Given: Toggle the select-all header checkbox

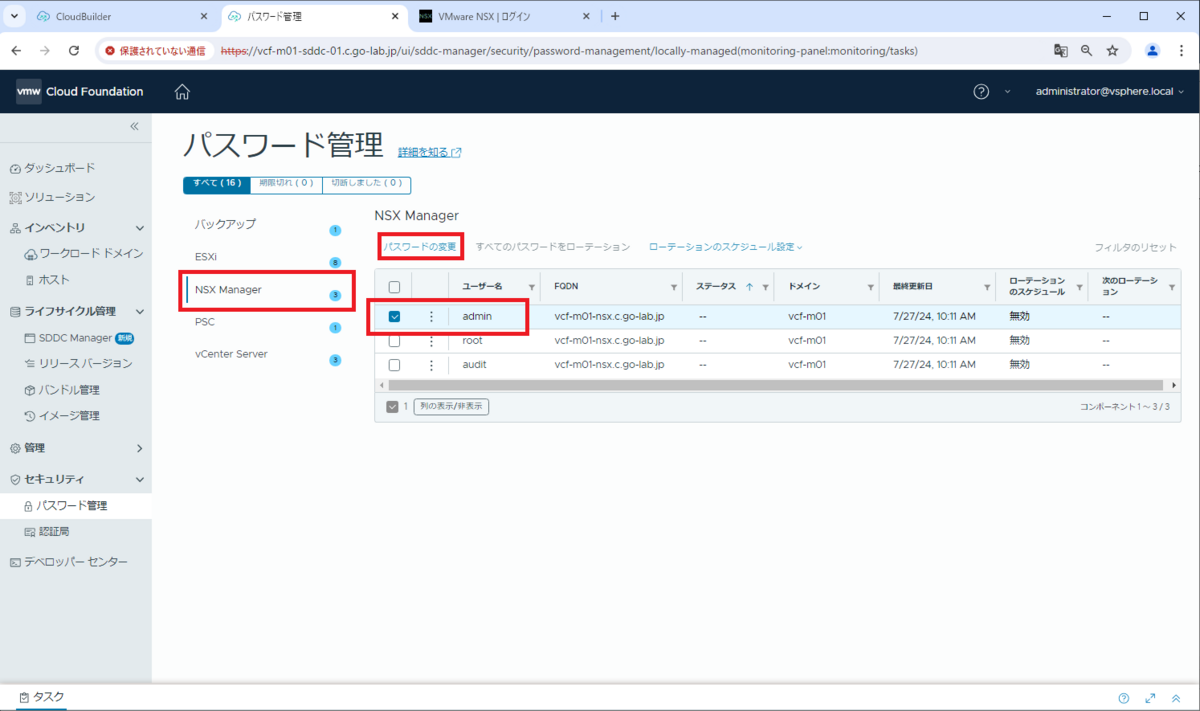Looking at the screenshot, I should 394,287.
